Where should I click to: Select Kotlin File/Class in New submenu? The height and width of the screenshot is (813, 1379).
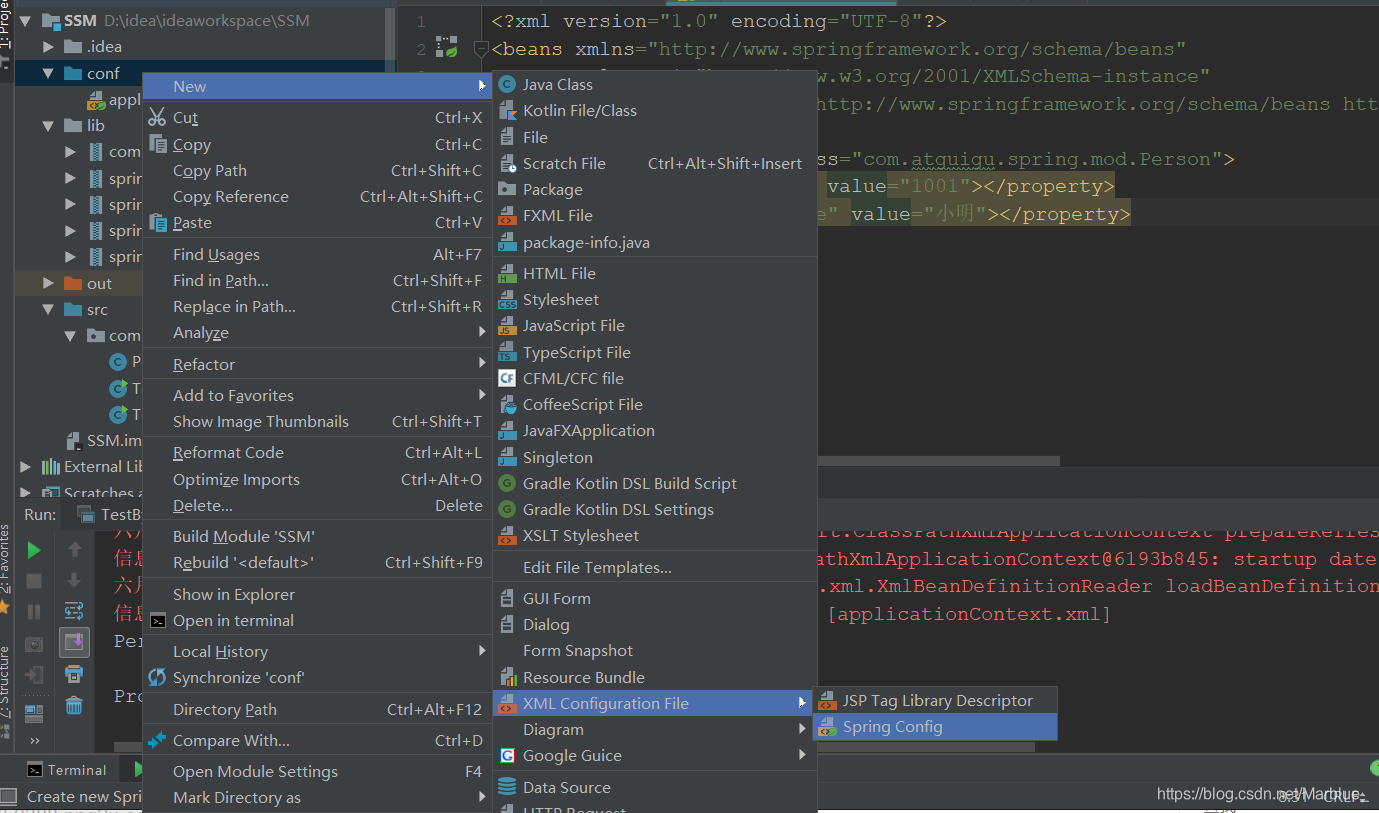pyautogui.click(x=655, y=111)
